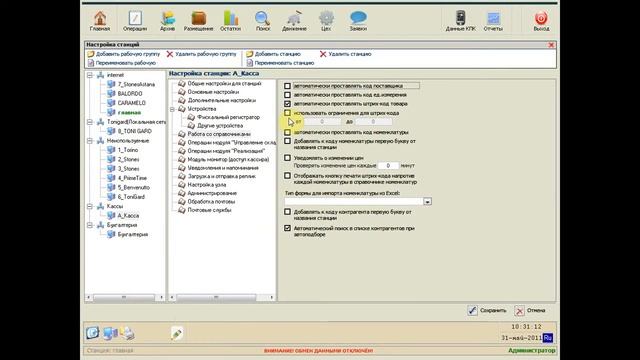Image resolution: width=640 pixels, height=360 pixels.
Task: Click Переименовать станцию
Action: pyautogui.click(x=280, y=63)
